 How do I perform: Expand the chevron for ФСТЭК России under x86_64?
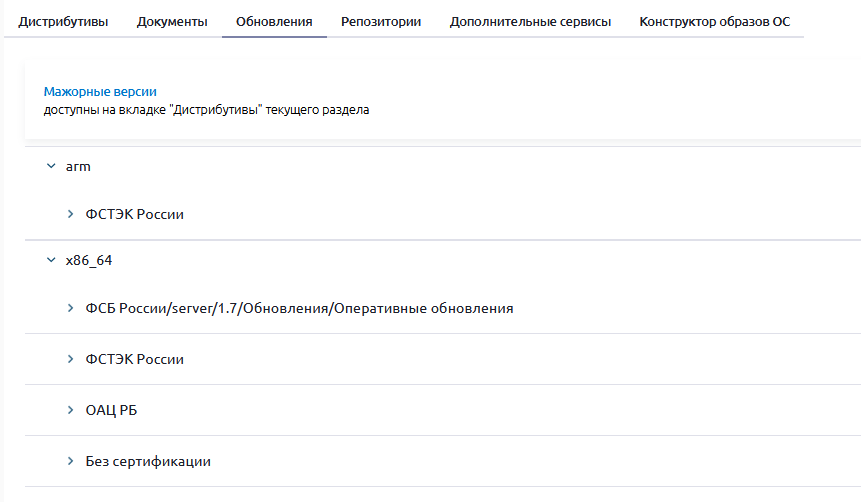(71, 359)
